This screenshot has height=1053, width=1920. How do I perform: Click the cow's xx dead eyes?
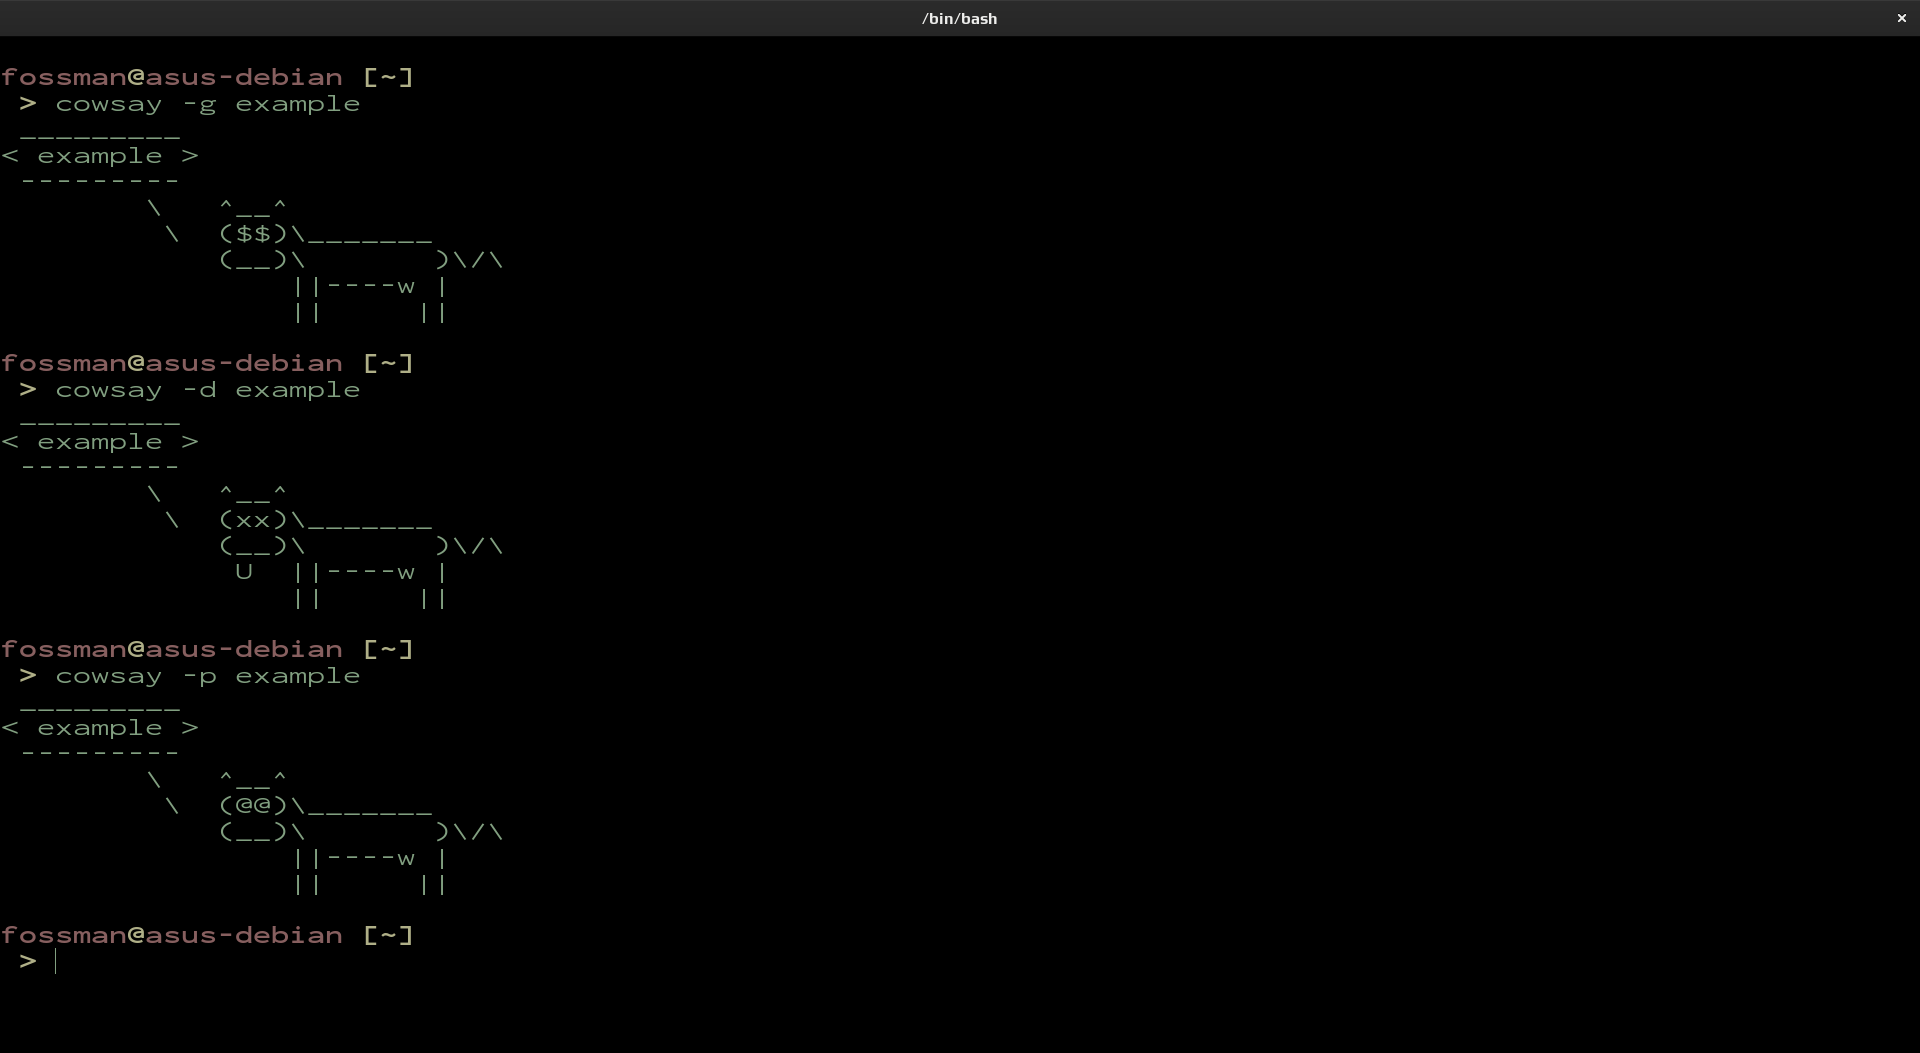[x=254, y=520]
